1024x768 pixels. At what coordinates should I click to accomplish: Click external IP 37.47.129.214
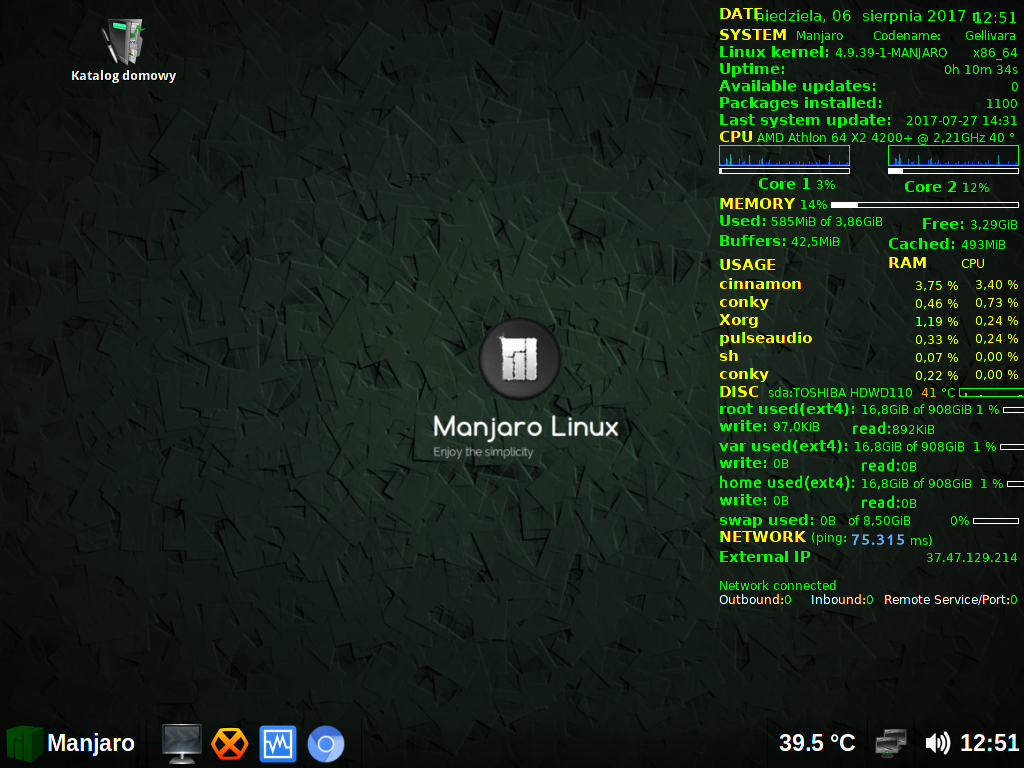(972, 558)
